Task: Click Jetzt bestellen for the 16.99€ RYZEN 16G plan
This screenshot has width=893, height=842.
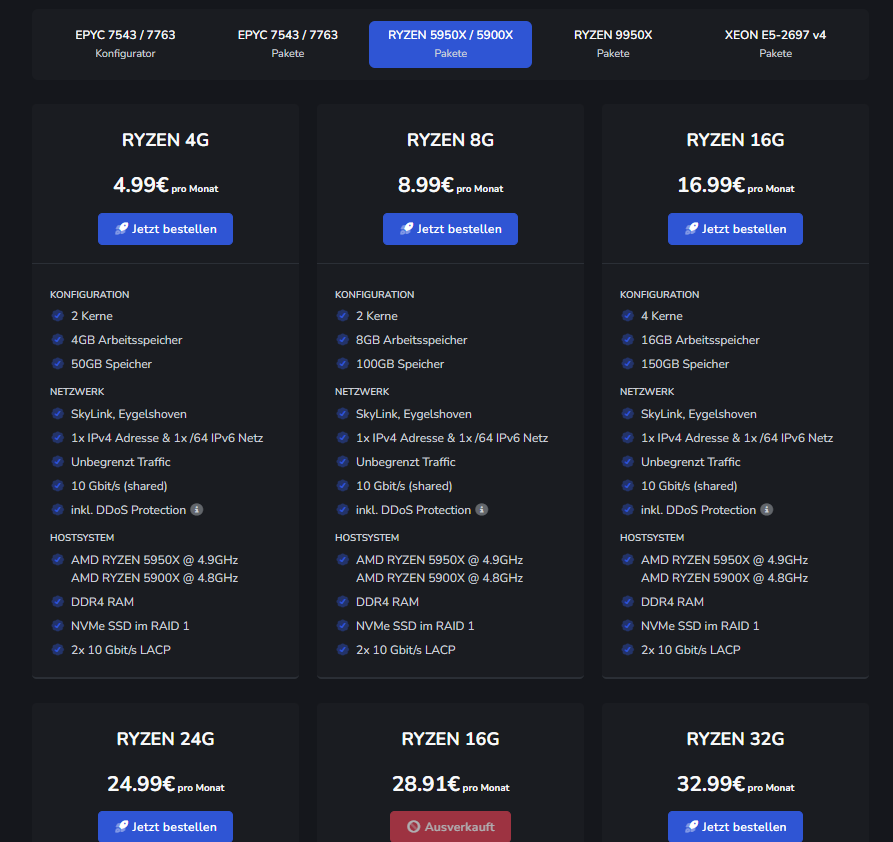Action: click(x=735, y=229)
